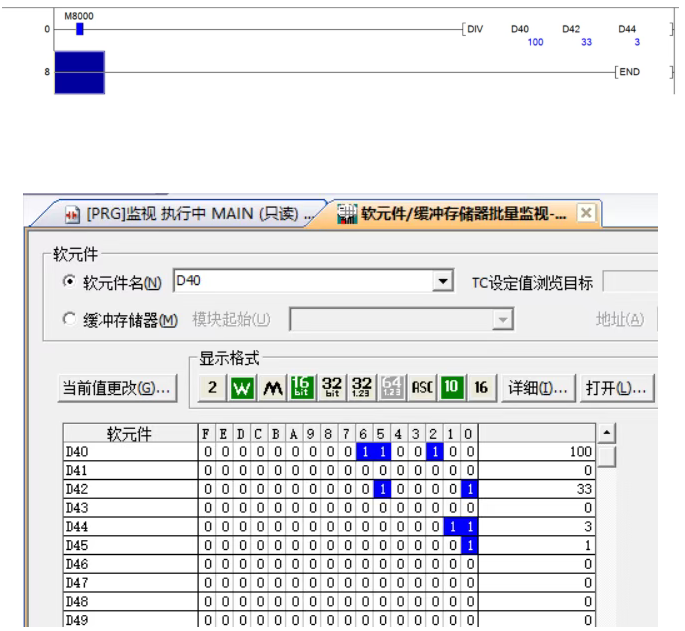Screen dimensions: 685x631
Task: Click the 打开 button
Action: pyautogui.click(x=616, y=387)
